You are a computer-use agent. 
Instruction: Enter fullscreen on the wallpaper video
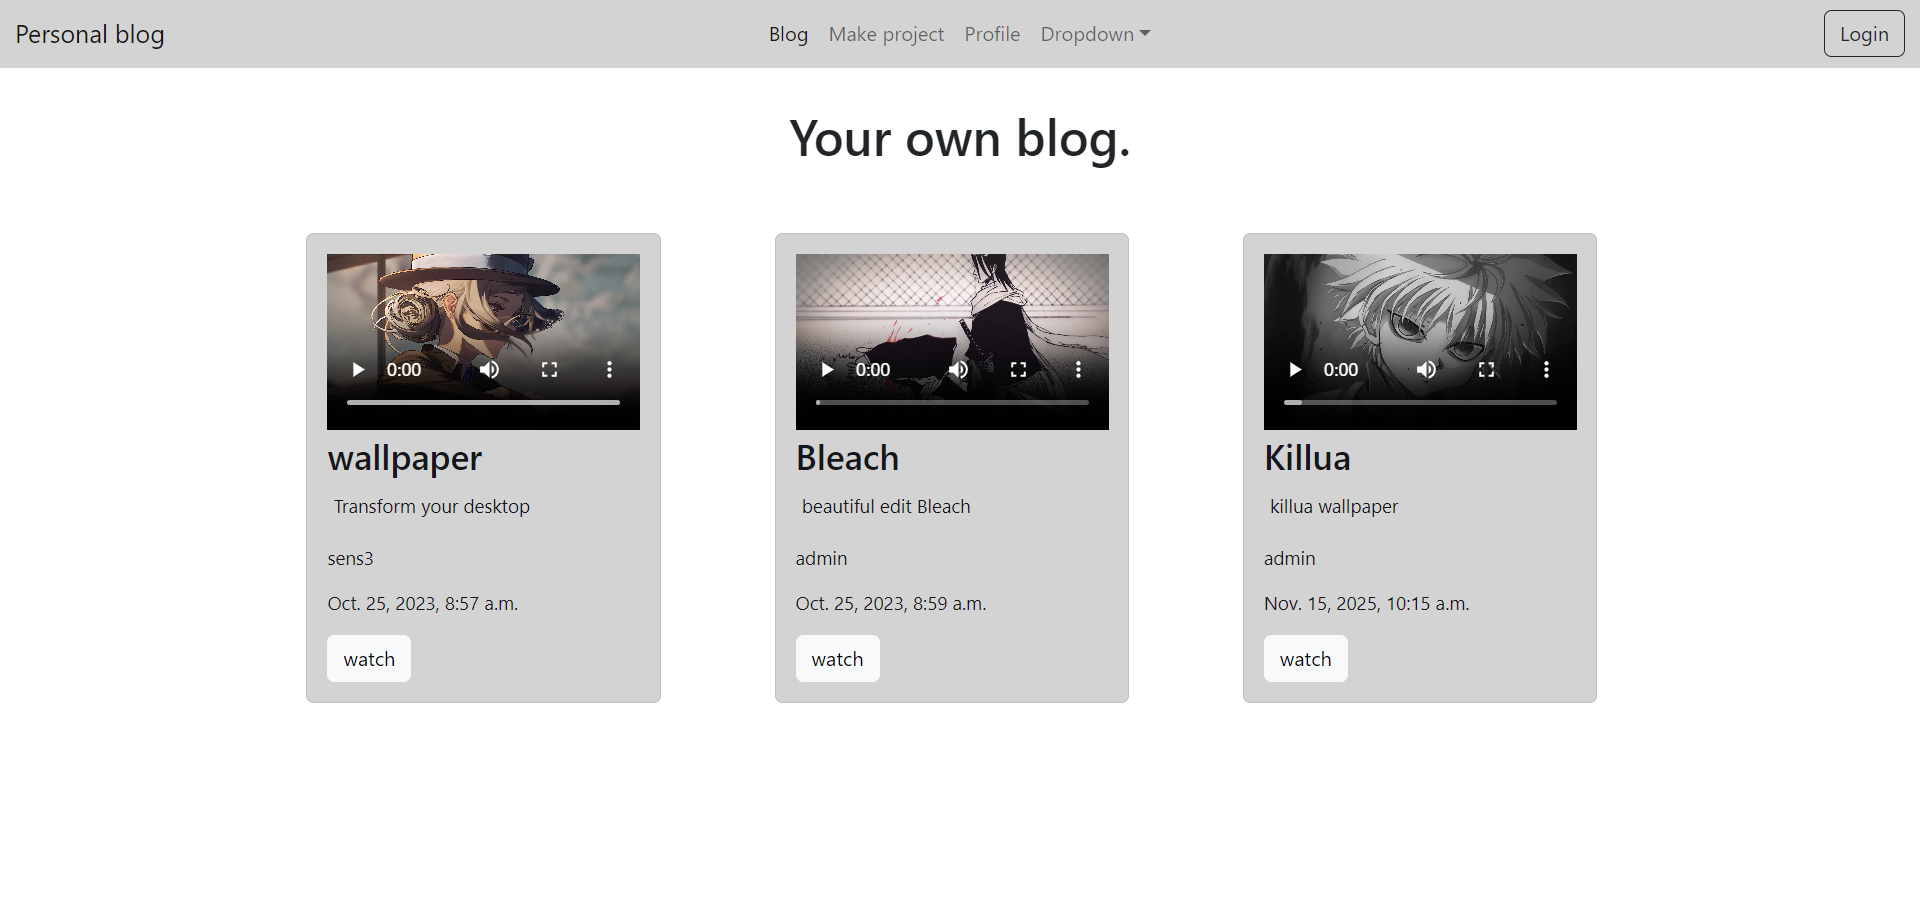click(549, 370)
